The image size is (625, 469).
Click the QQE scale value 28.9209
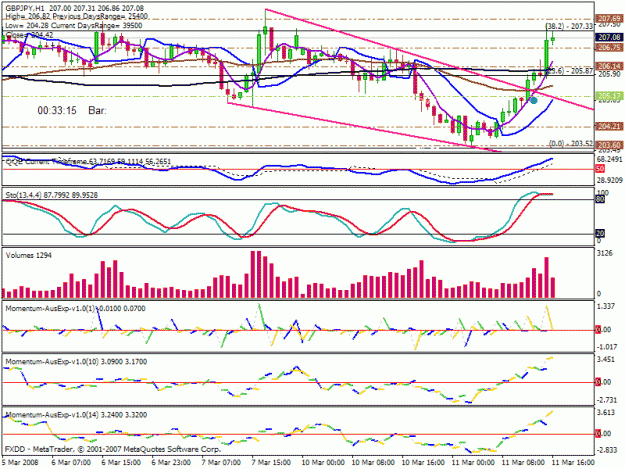[x=609, y=180]
